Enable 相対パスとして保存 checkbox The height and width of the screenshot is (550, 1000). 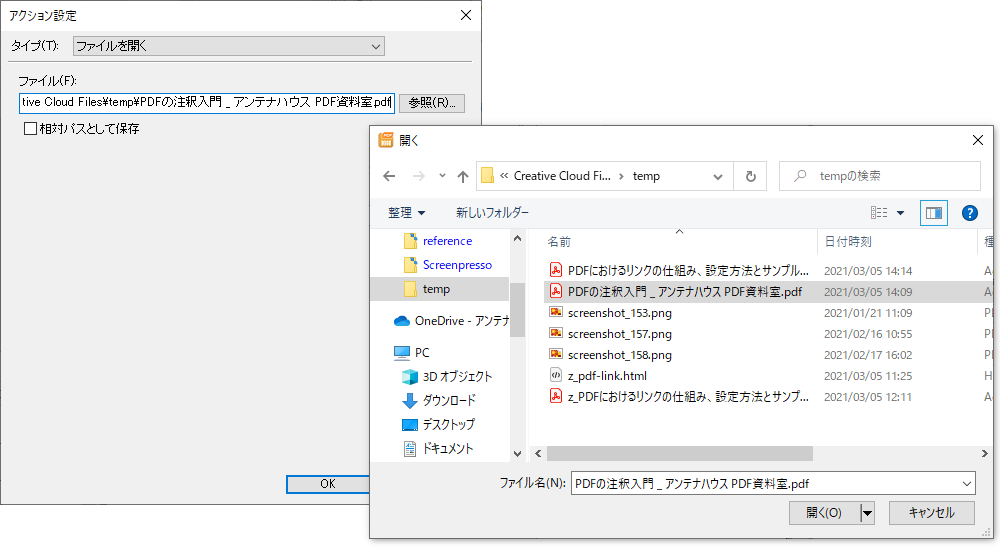tap(30, 129)
